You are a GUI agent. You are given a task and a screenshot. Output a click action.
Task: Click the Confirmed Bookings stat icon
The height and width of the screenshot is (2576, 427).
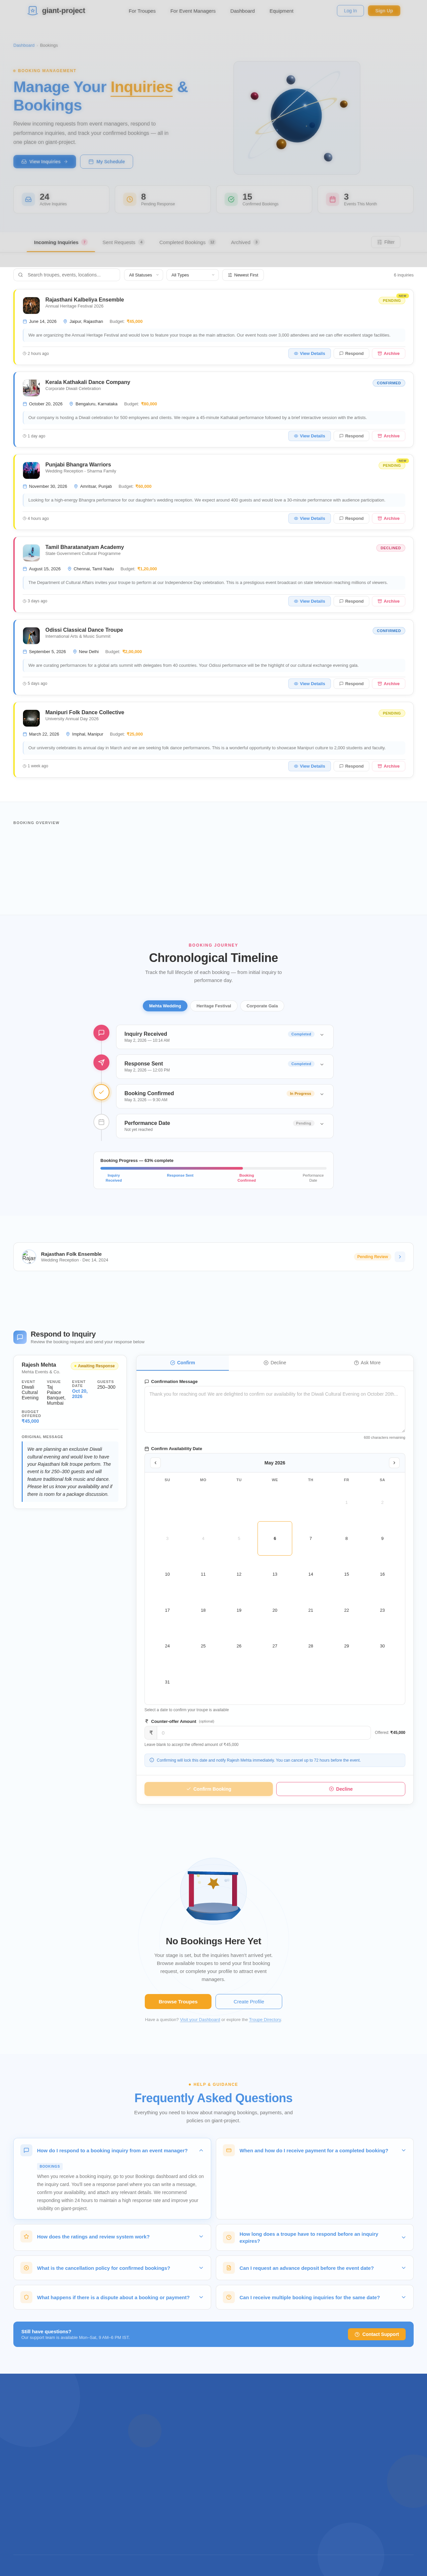(231, 199)
